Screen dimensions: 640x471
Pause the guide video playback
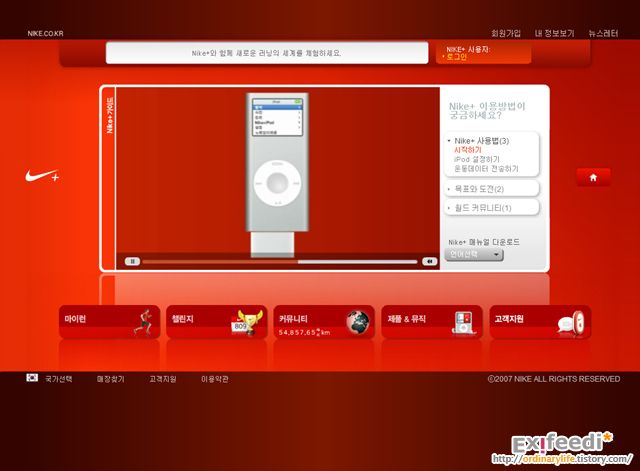click(x=132, y=261)
